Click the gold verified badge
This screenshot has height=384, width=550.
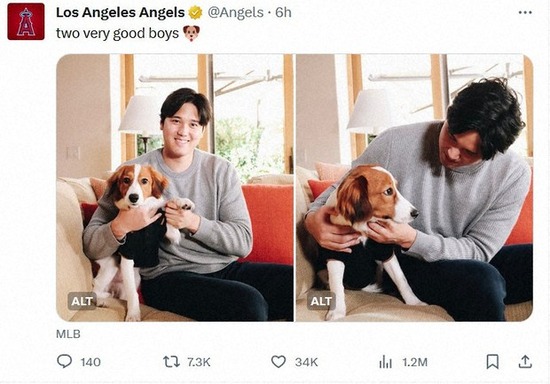pos(195,13)
